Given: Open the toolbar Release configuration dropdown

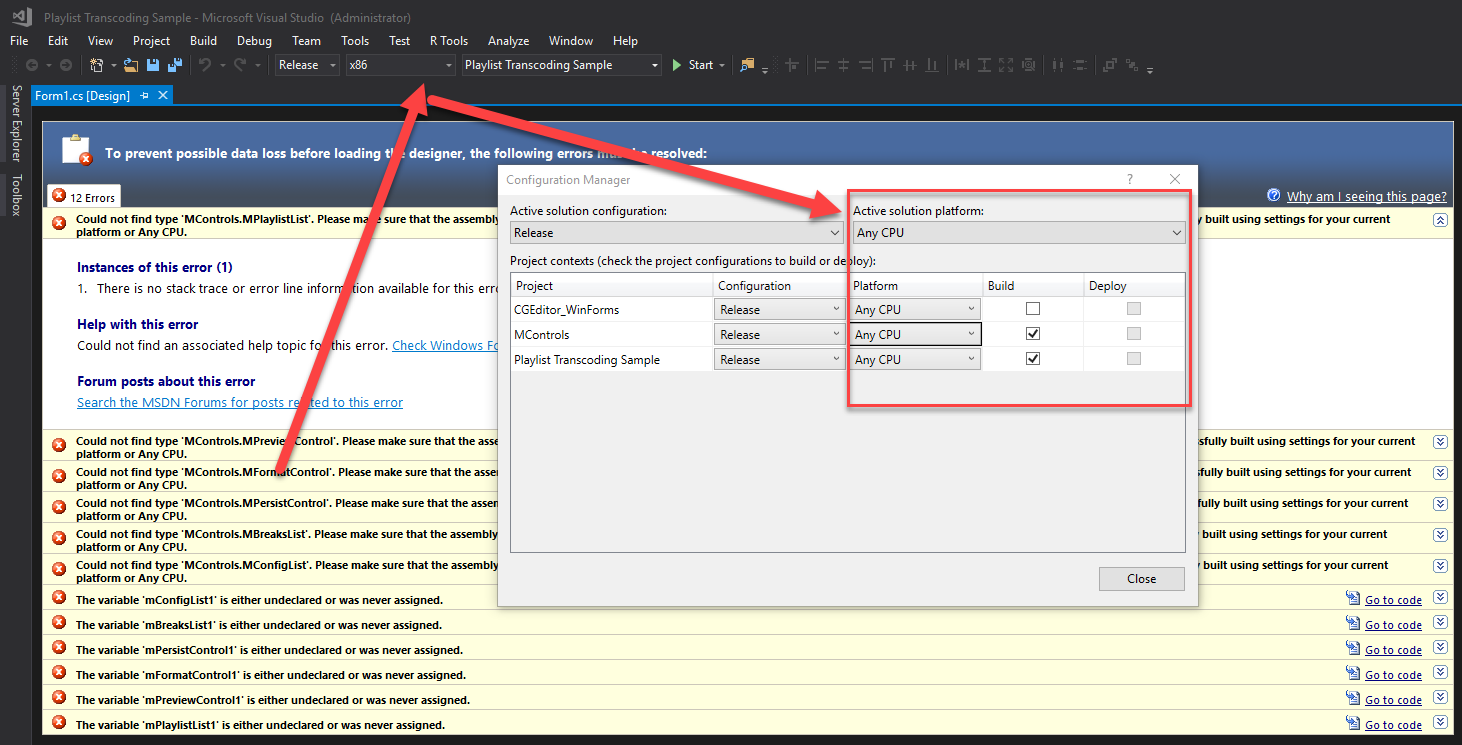Looking at the screenshot, I should 307,65.
